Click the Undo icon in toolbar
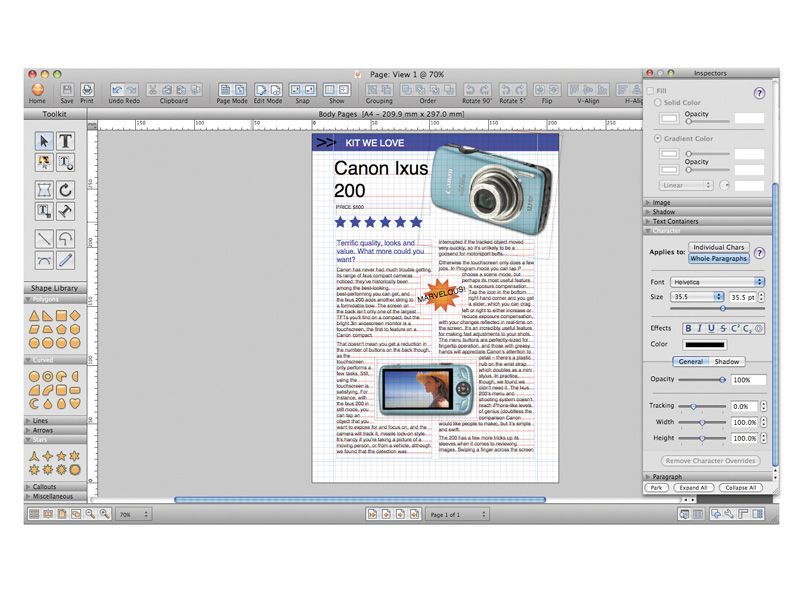Viewport: 800px width, 600px height. pos(117,90)
